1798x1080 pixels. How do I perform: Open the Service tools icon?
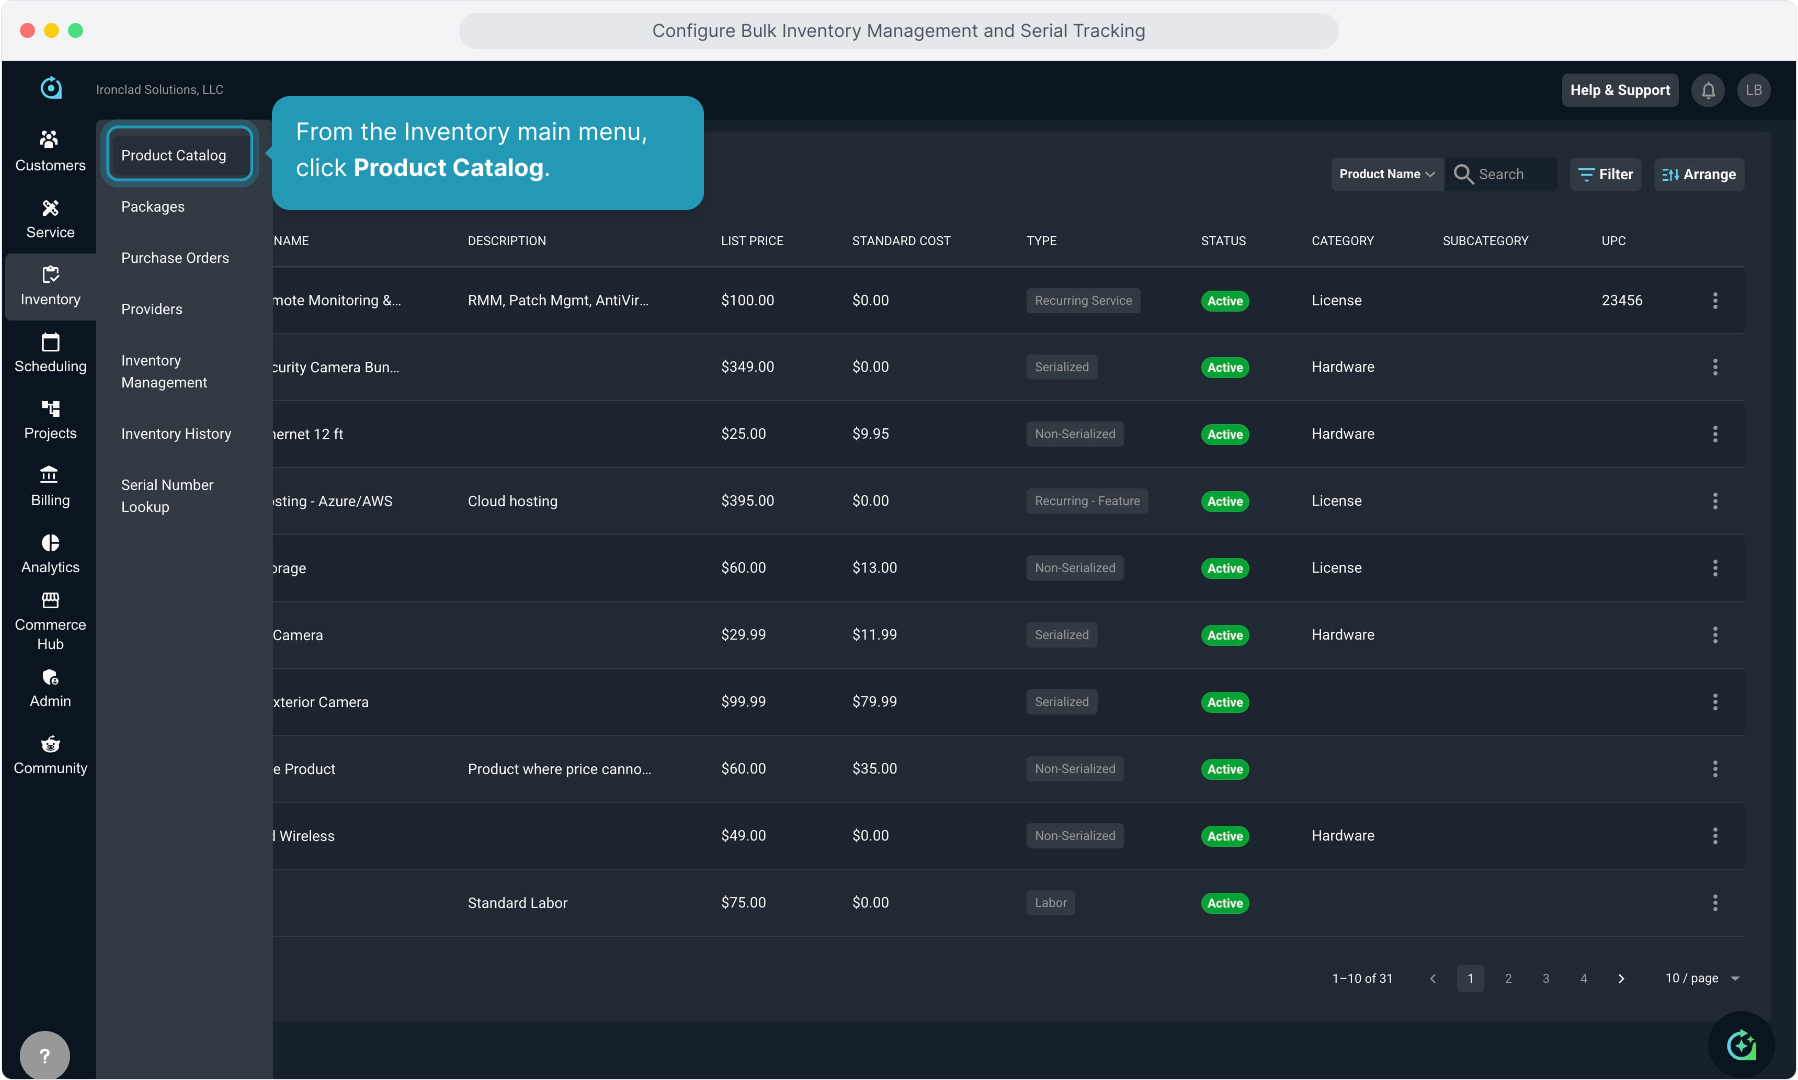(x=50, y=208)
